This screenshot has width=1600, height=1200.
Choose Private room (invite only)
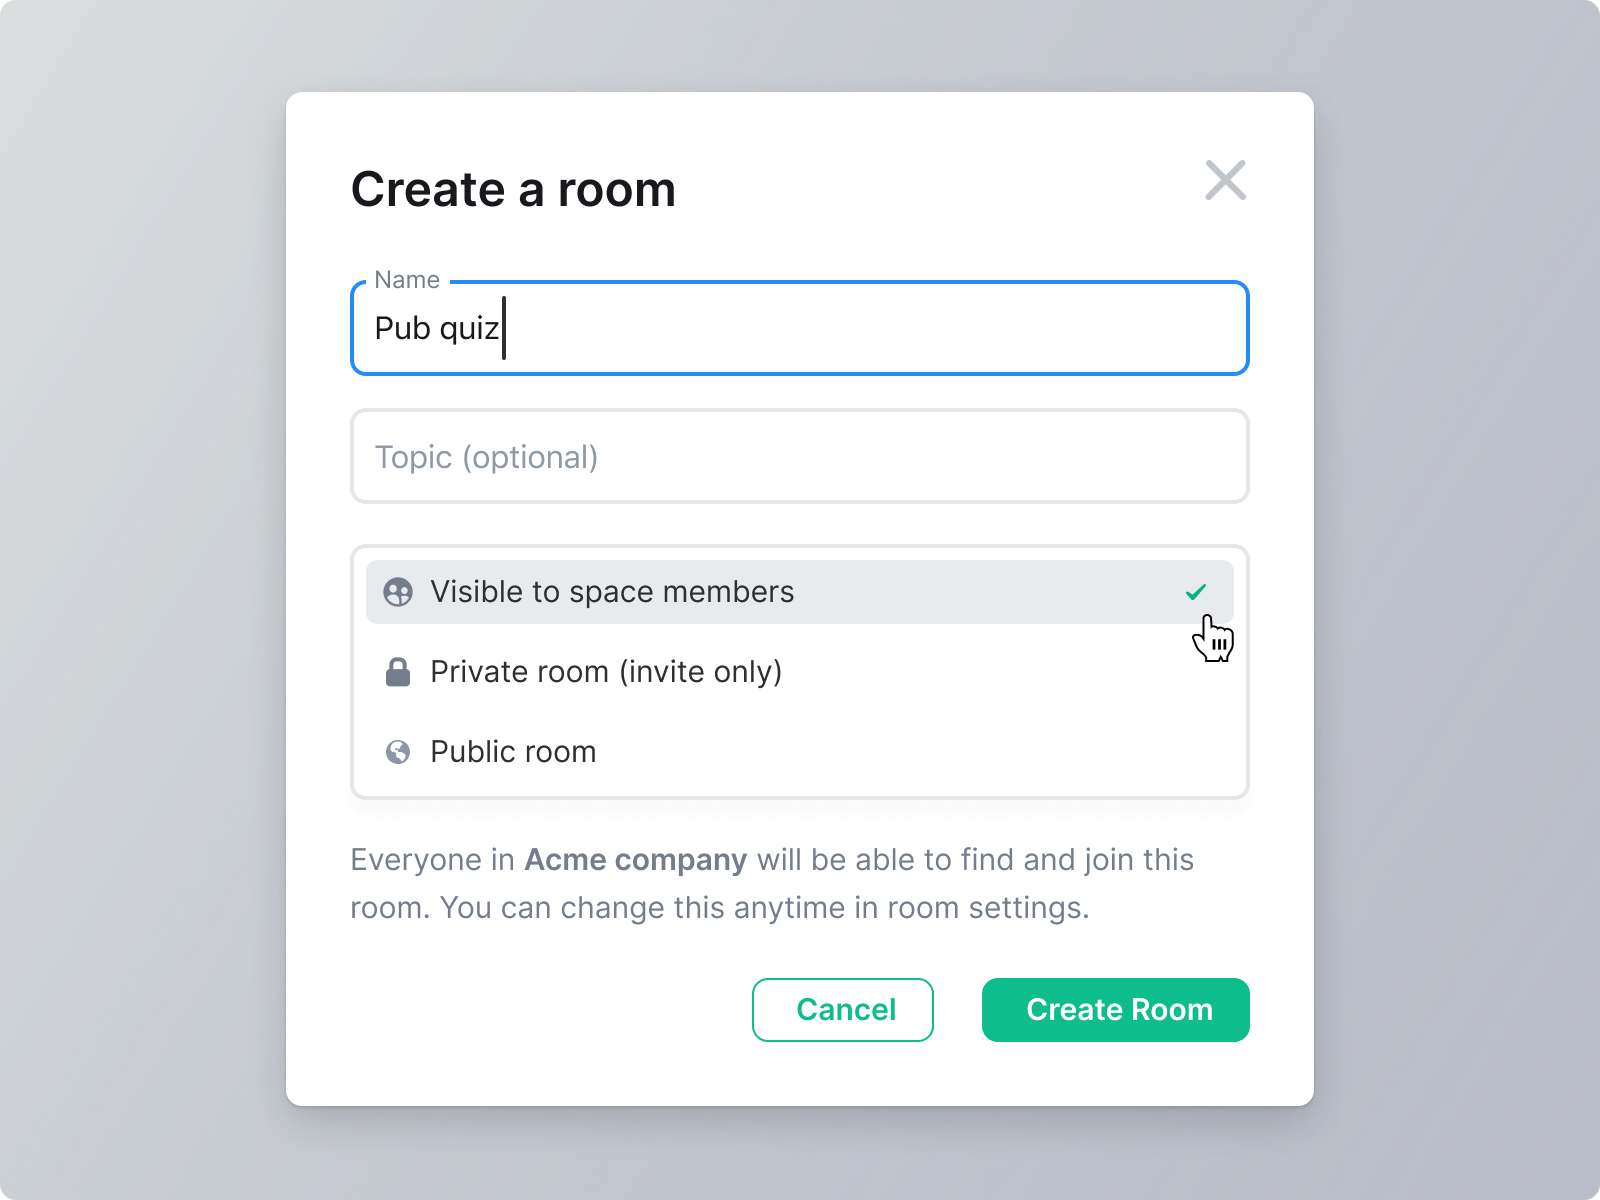(x=800, y=672)
